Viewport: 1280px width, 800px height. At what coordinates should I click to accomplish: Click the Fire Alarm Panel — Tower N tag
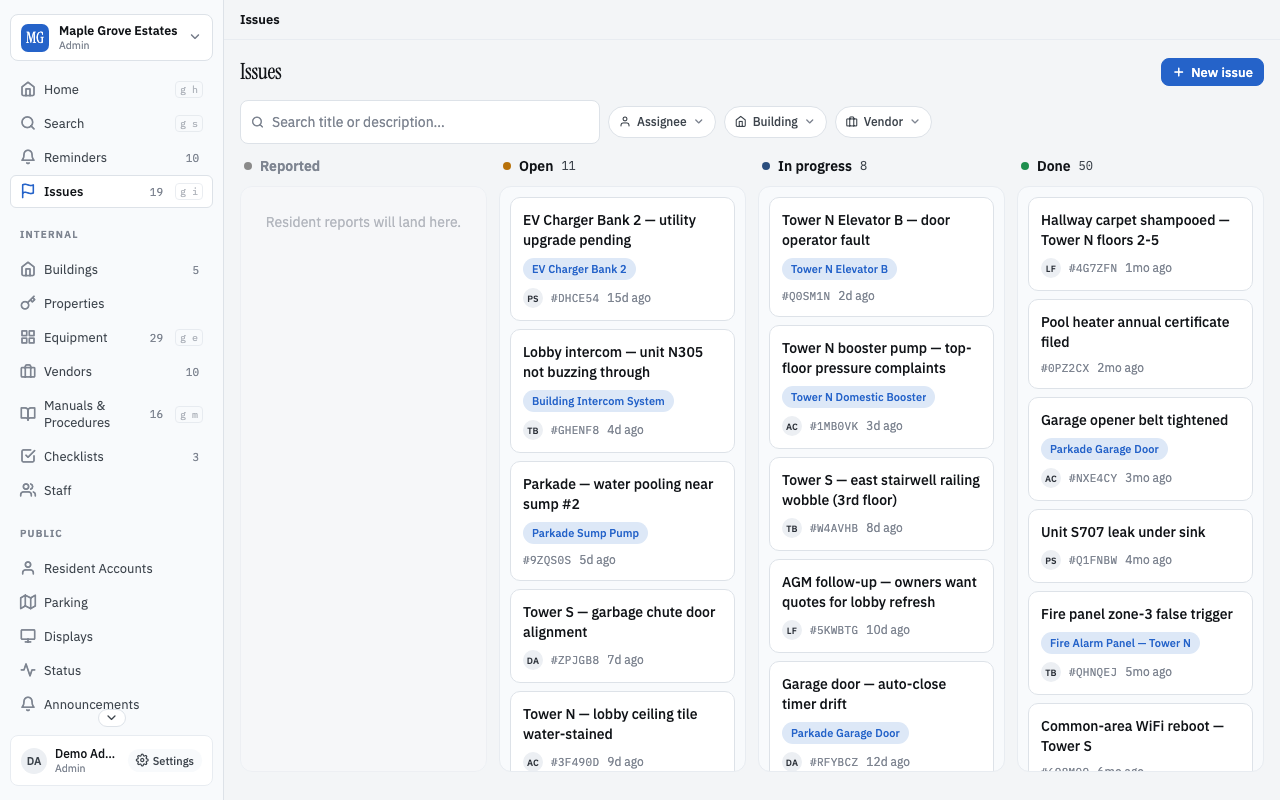click(x=1120, y=643)
